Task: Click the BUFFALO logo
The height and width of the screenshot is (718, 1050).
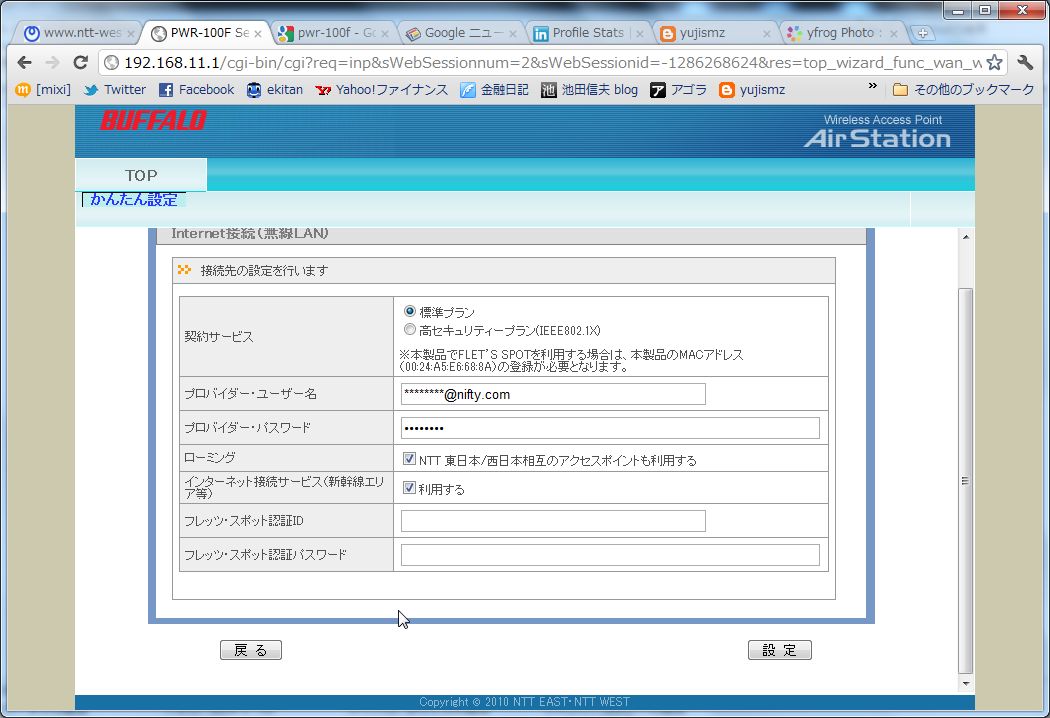Action: 153,121
